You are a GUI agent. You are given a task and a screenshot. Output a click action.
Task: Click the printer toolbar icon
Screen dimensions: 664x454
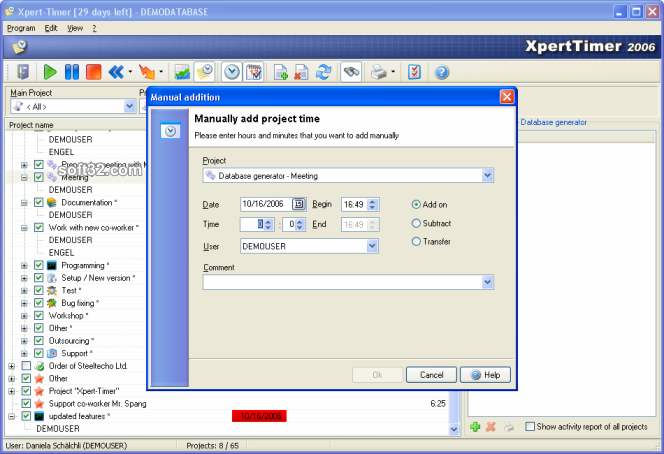coord(379,72)
